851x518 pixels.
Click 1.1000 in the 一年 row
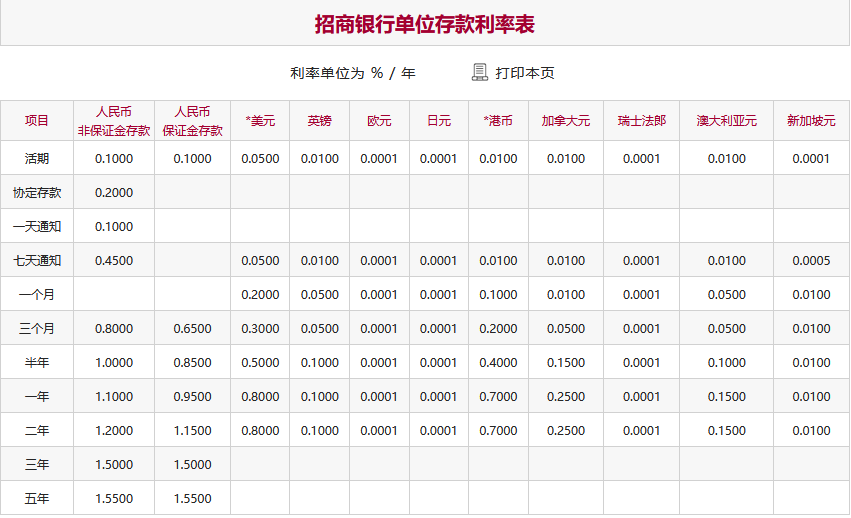(x=114, y=396)
